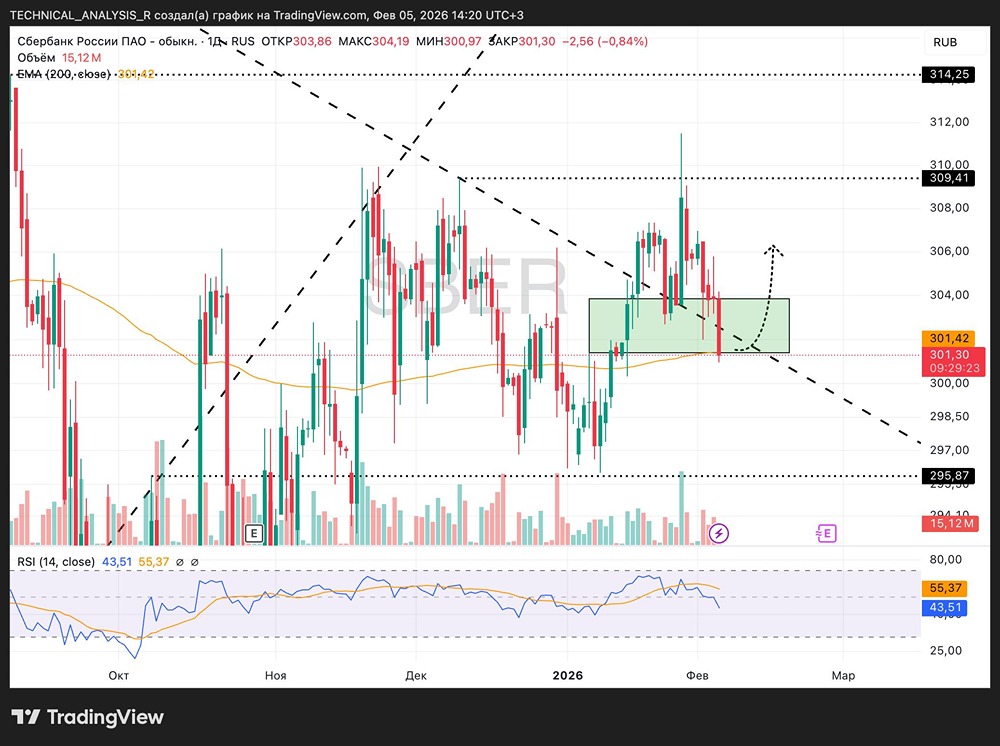Click the orange 301,42 EMA label on price axis

(948, 339)
